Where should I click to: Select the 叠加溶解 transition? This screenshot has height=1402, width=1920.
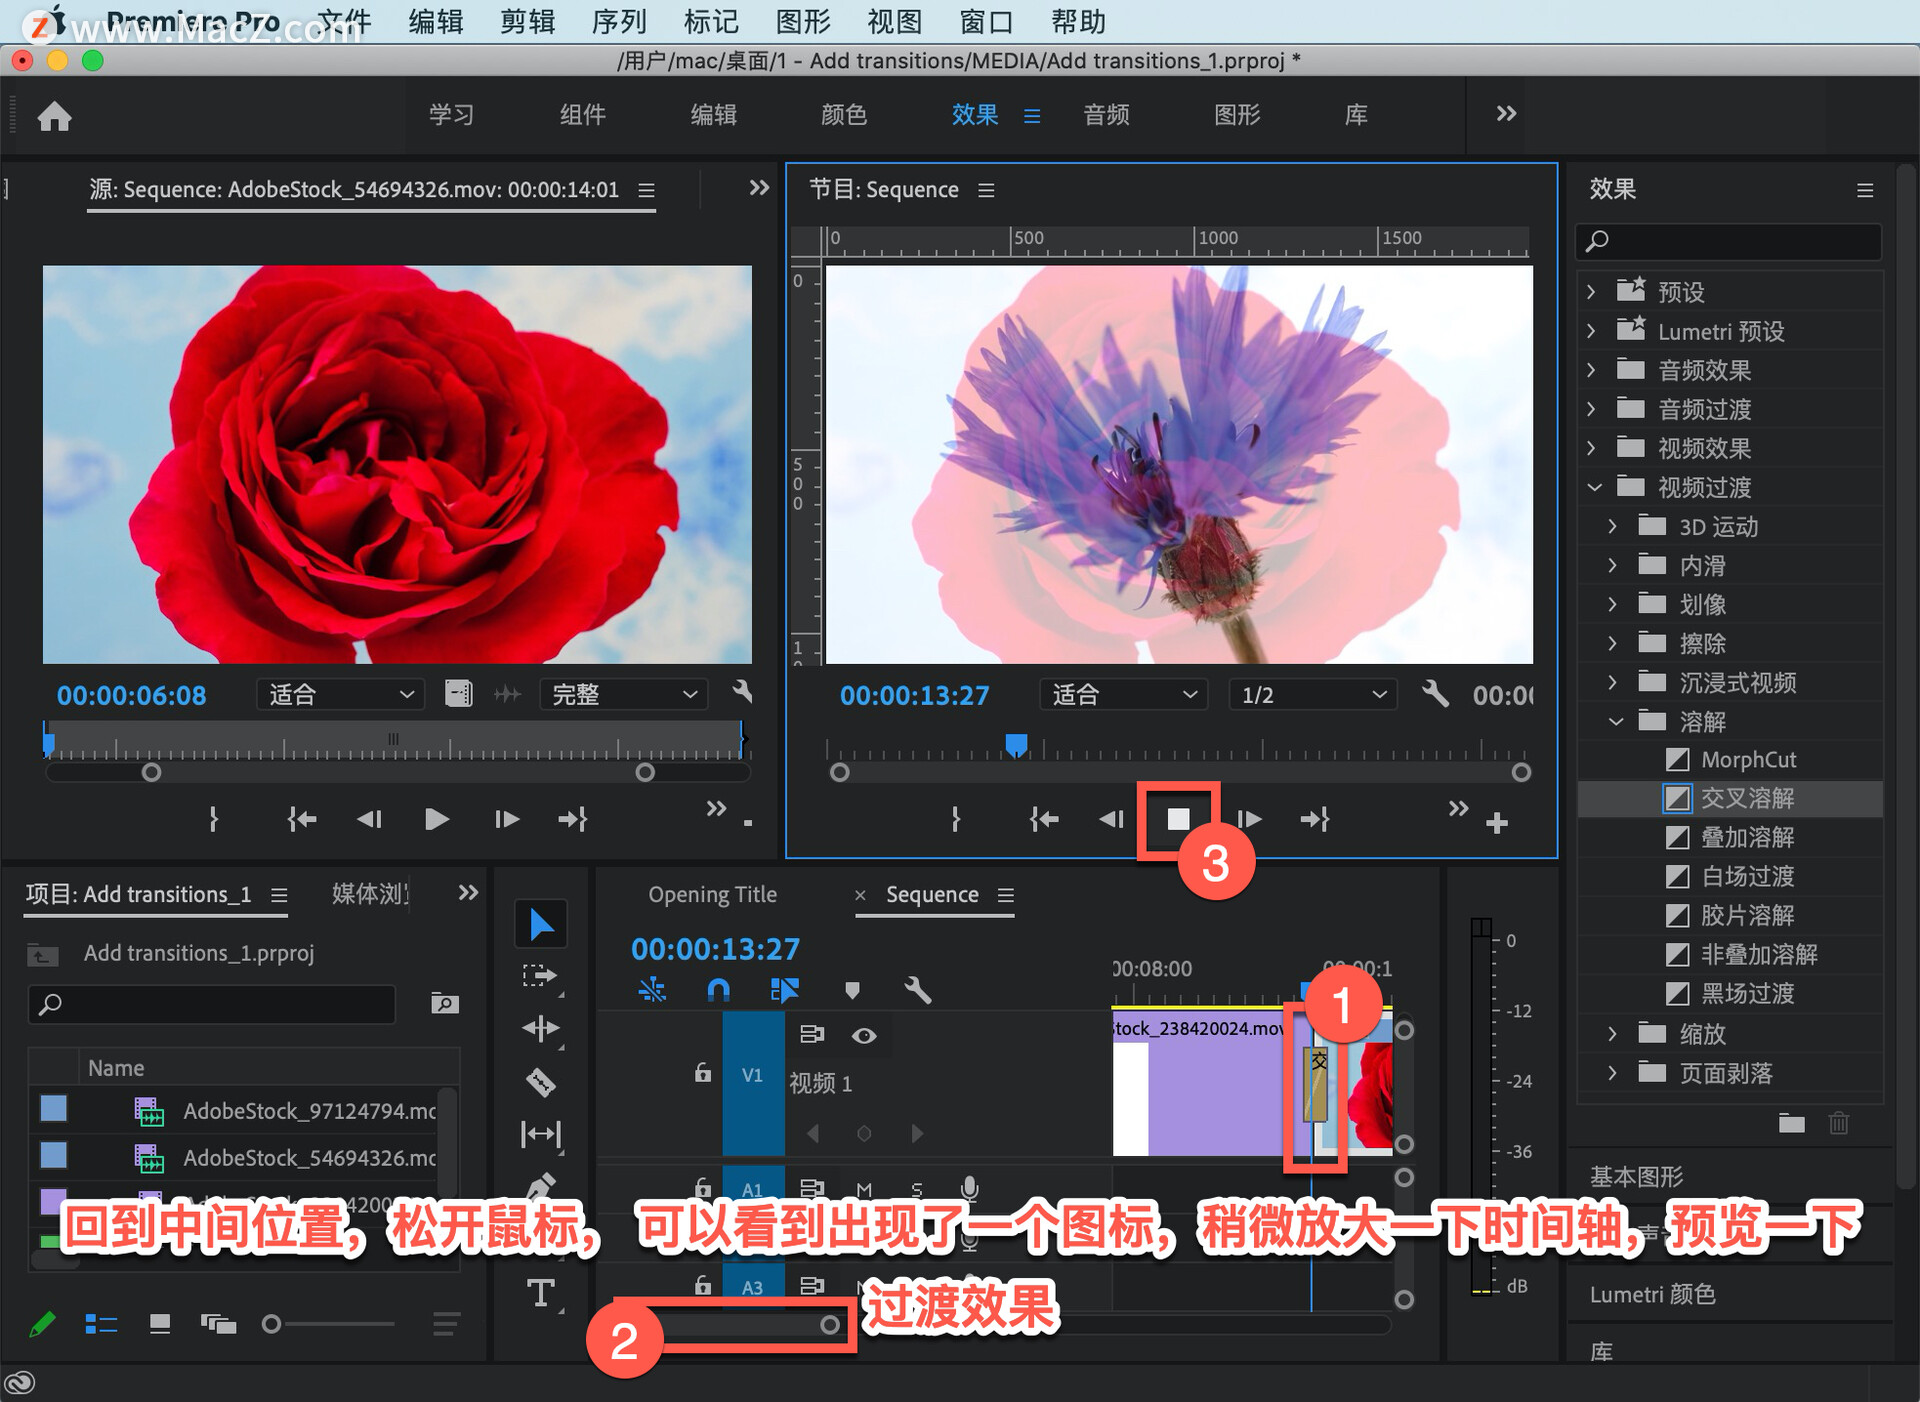1746,837
